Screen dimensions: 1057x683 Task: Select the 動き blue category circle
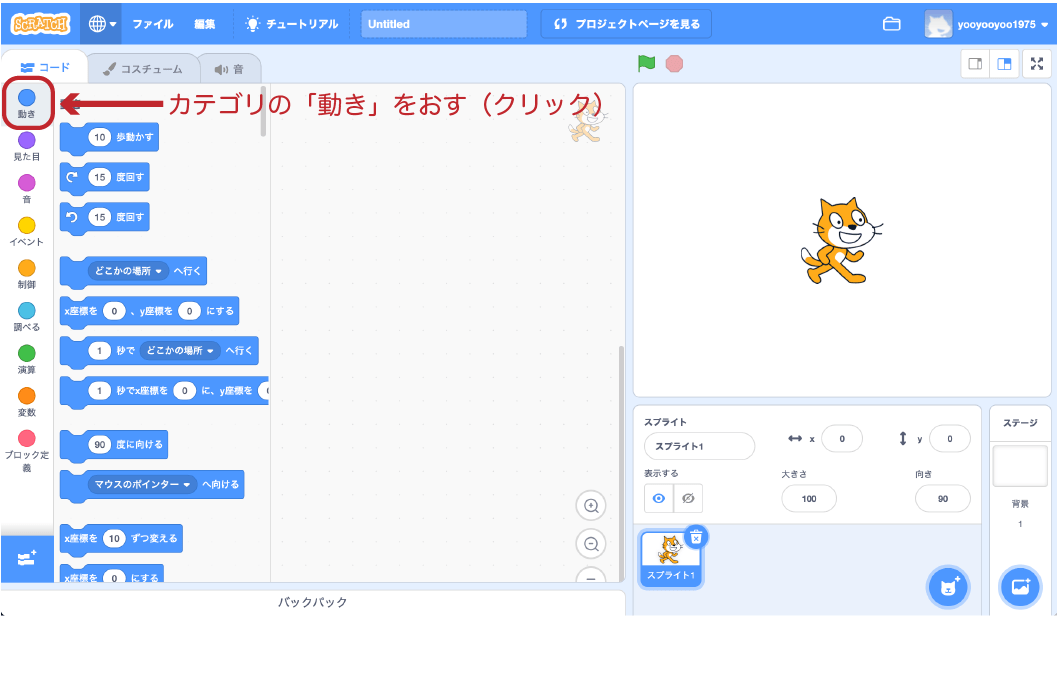27,98
